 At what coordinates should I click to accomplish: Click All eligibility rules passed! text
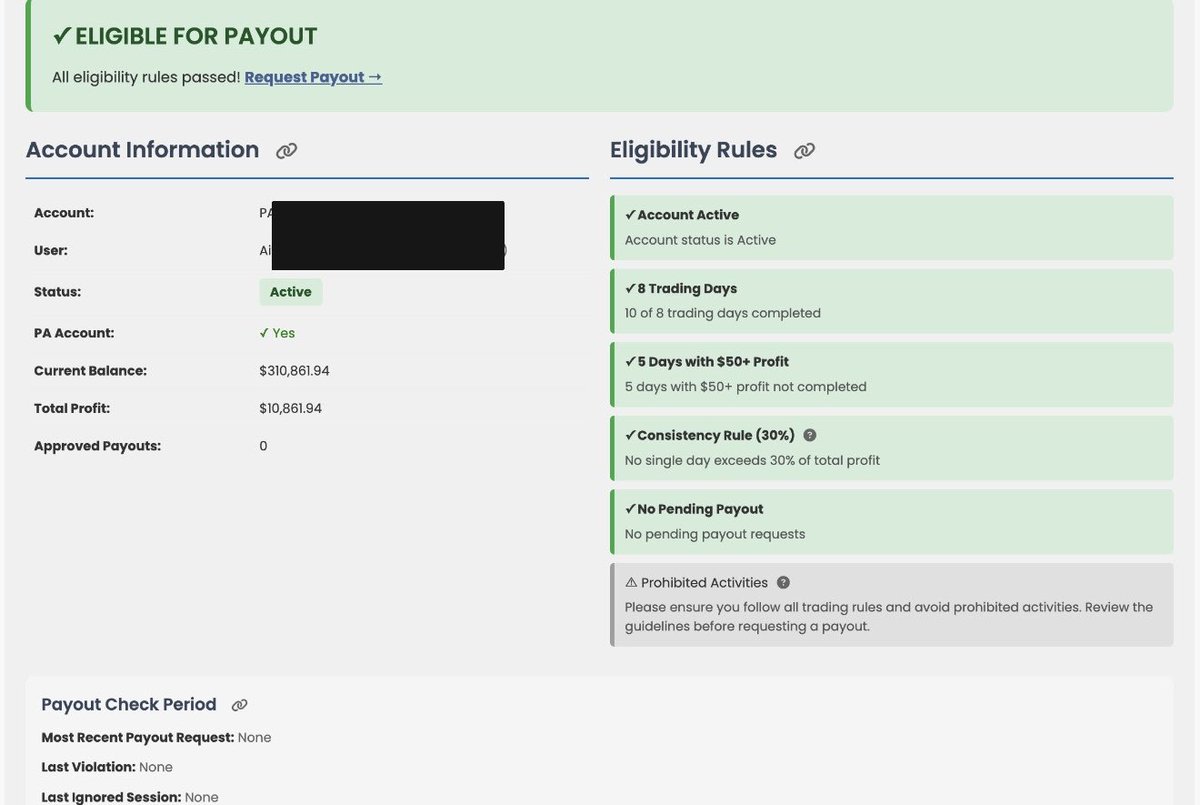pos(146,77)
